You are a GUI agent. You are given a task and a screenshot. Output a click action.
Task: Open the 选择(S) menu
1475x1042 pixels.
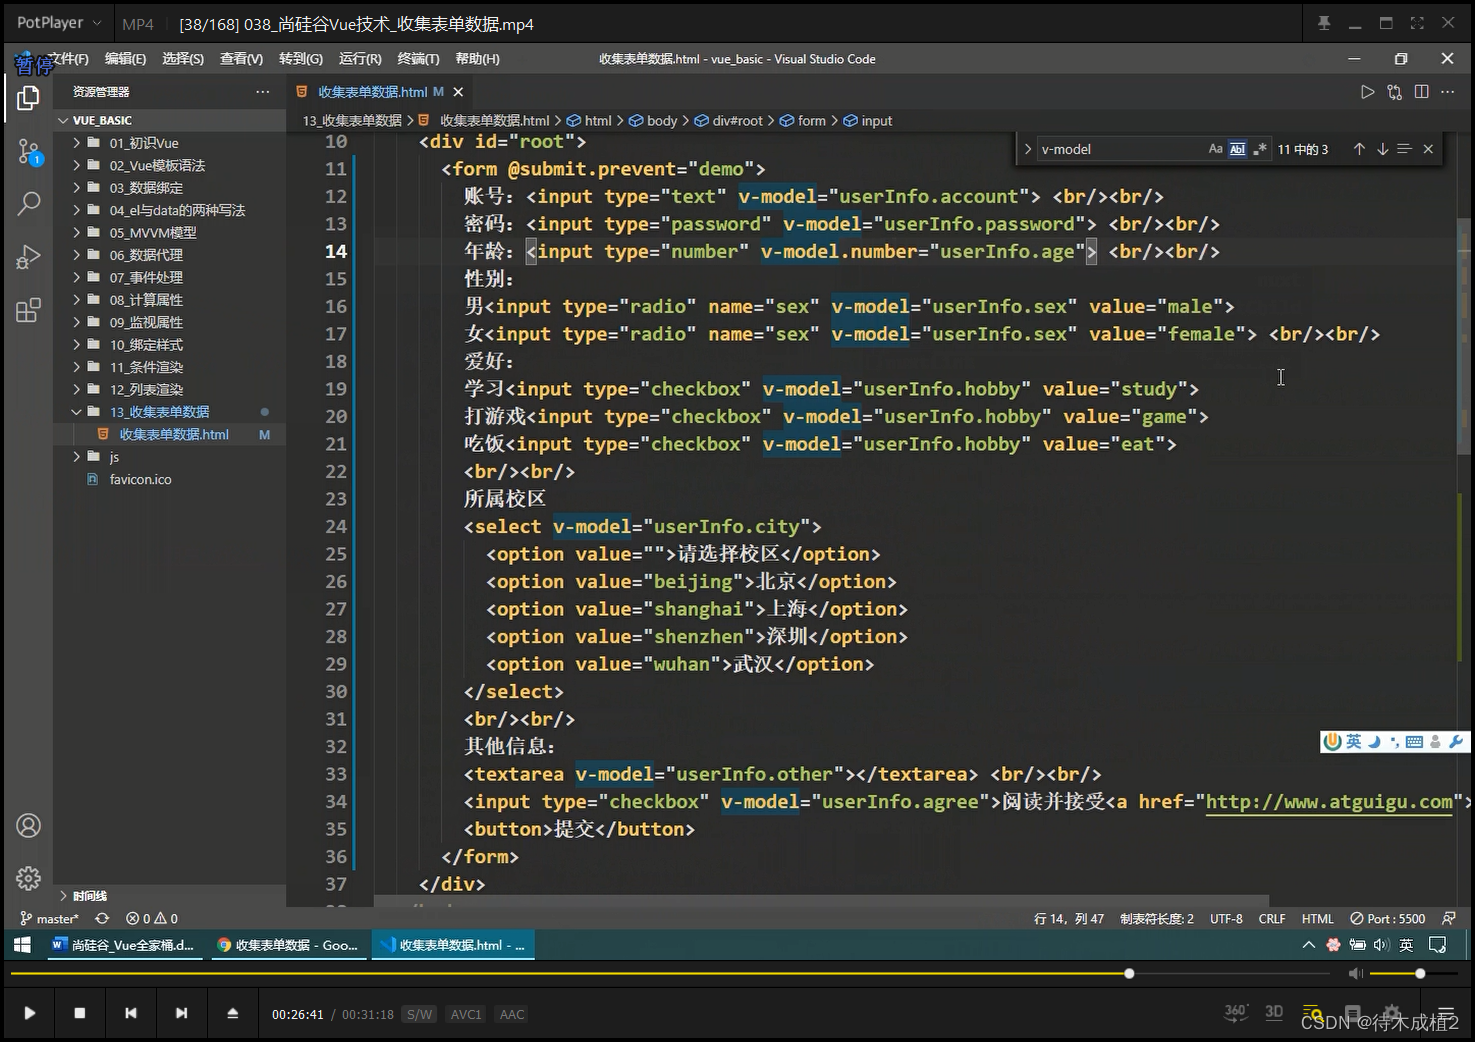click(x=183, y=59)
